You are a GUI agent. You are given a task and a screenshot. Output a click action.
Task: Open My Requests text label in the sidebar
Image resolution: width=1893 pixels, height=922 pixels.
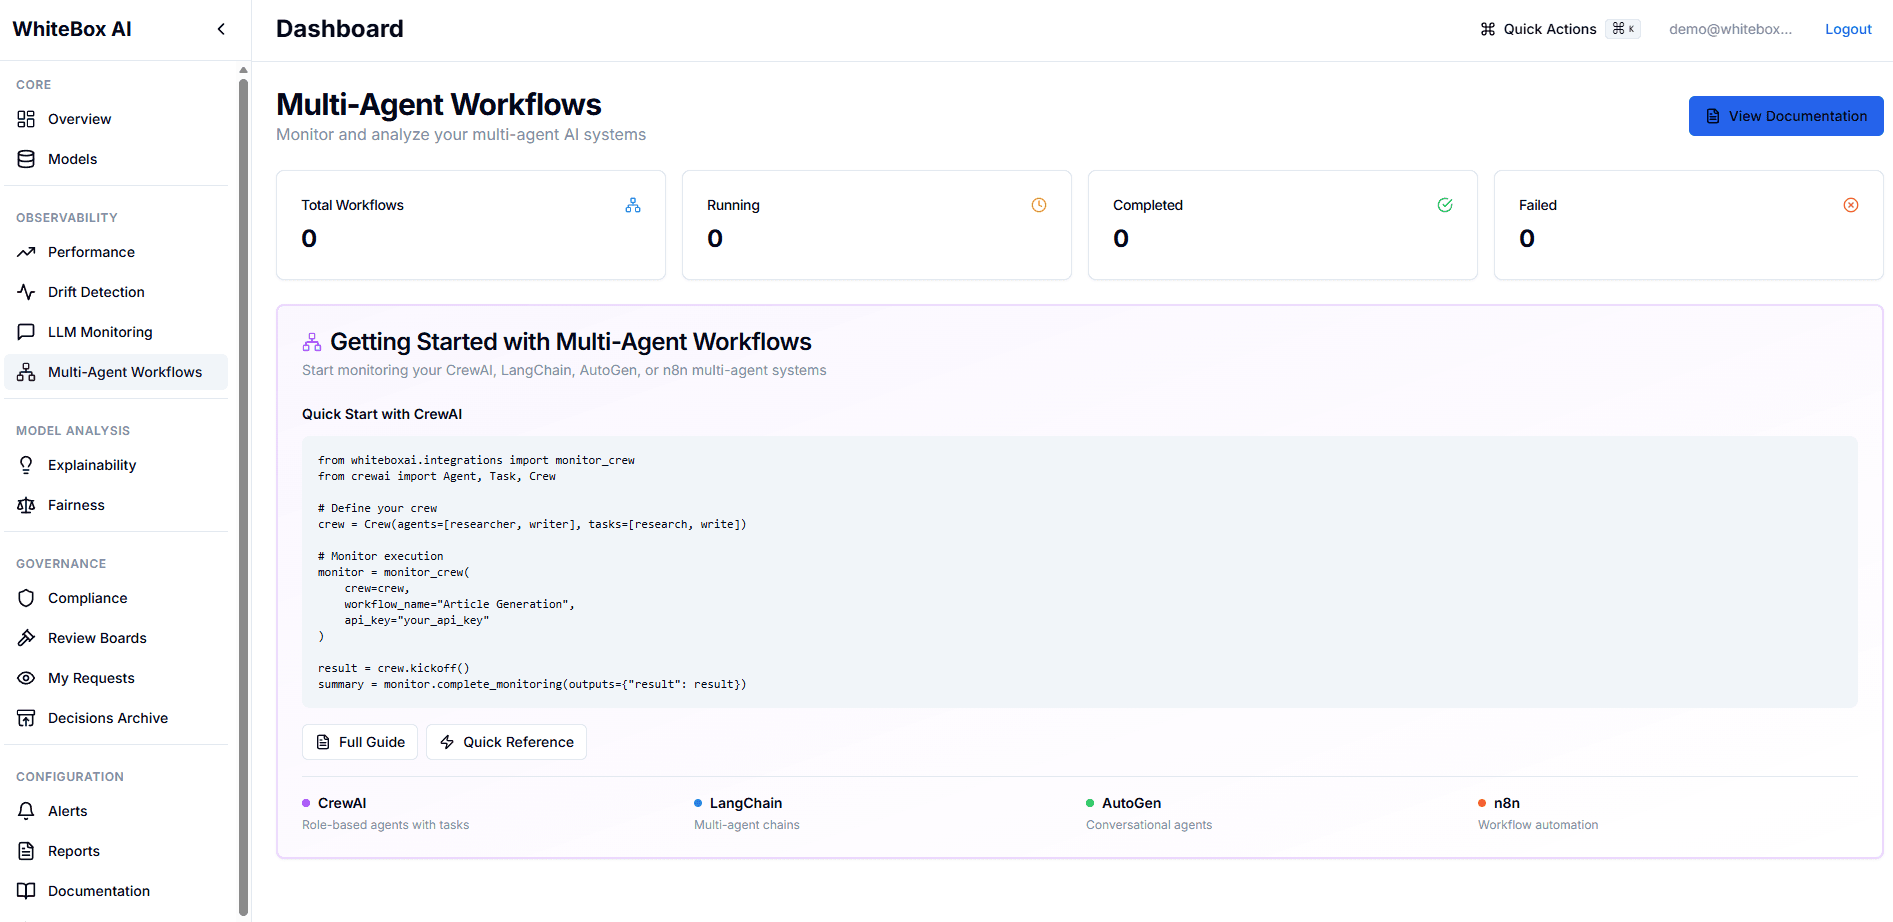[x=91, y=678]
